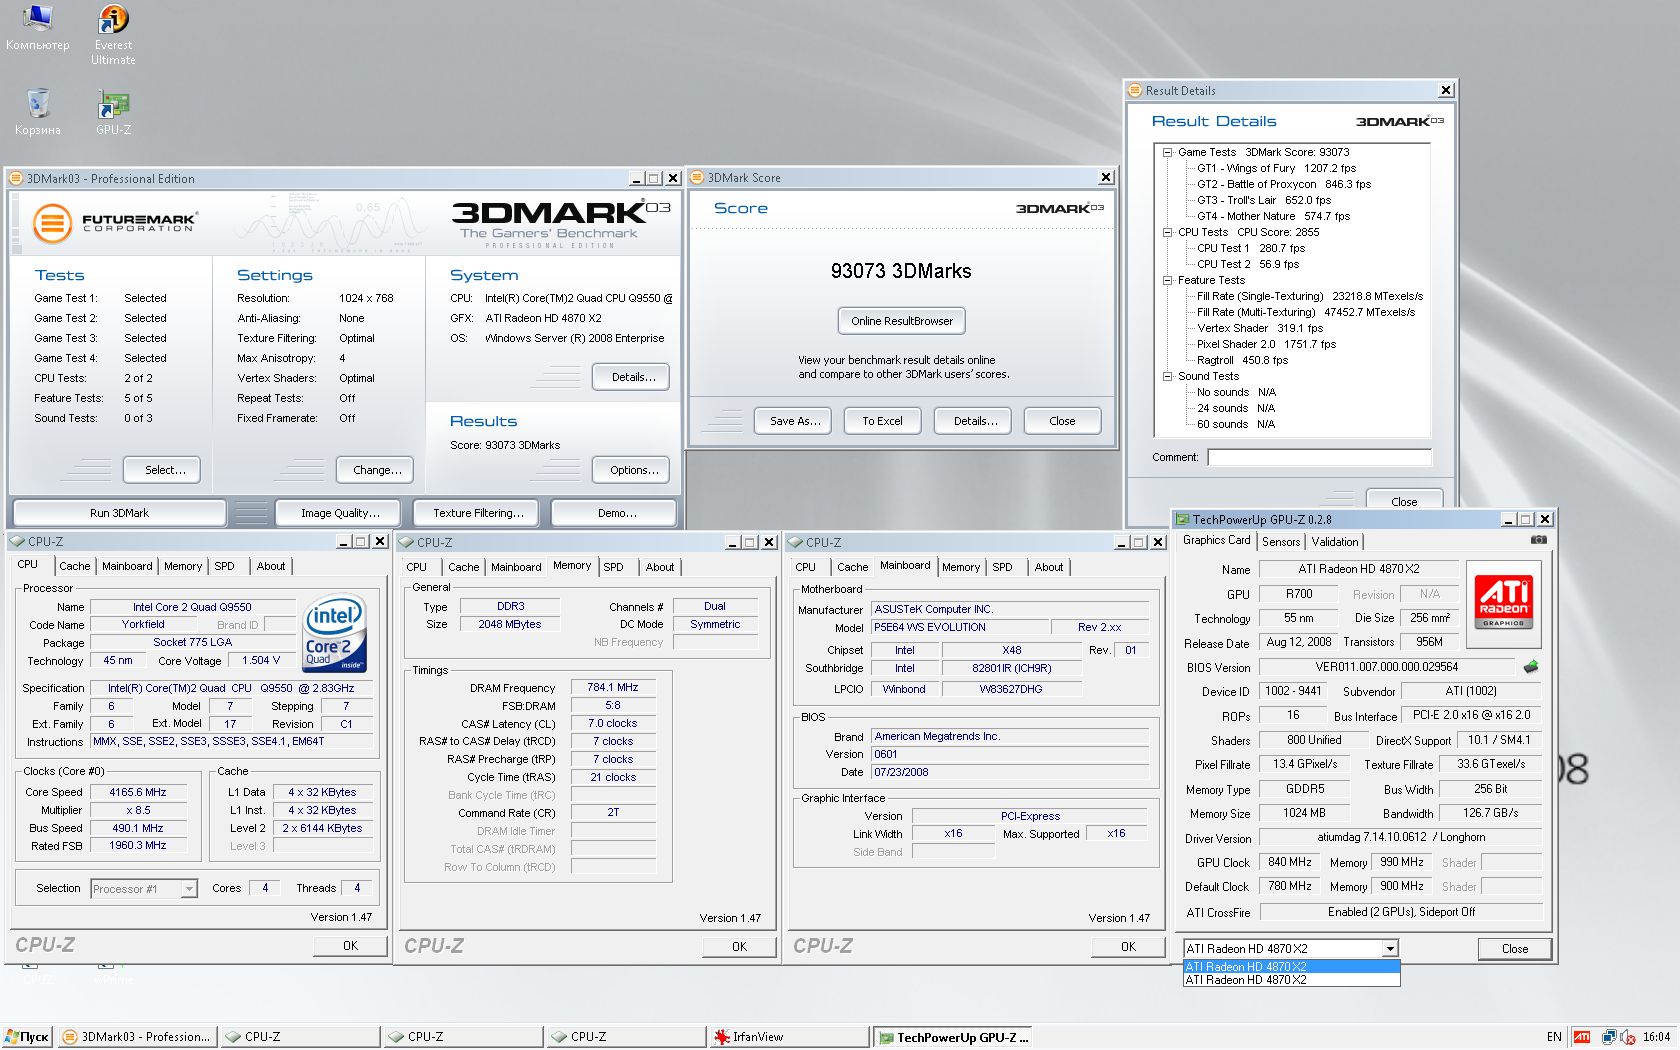
Task: Click the taskbar clock showing 16:04
Action: tap(1656, 1037)
